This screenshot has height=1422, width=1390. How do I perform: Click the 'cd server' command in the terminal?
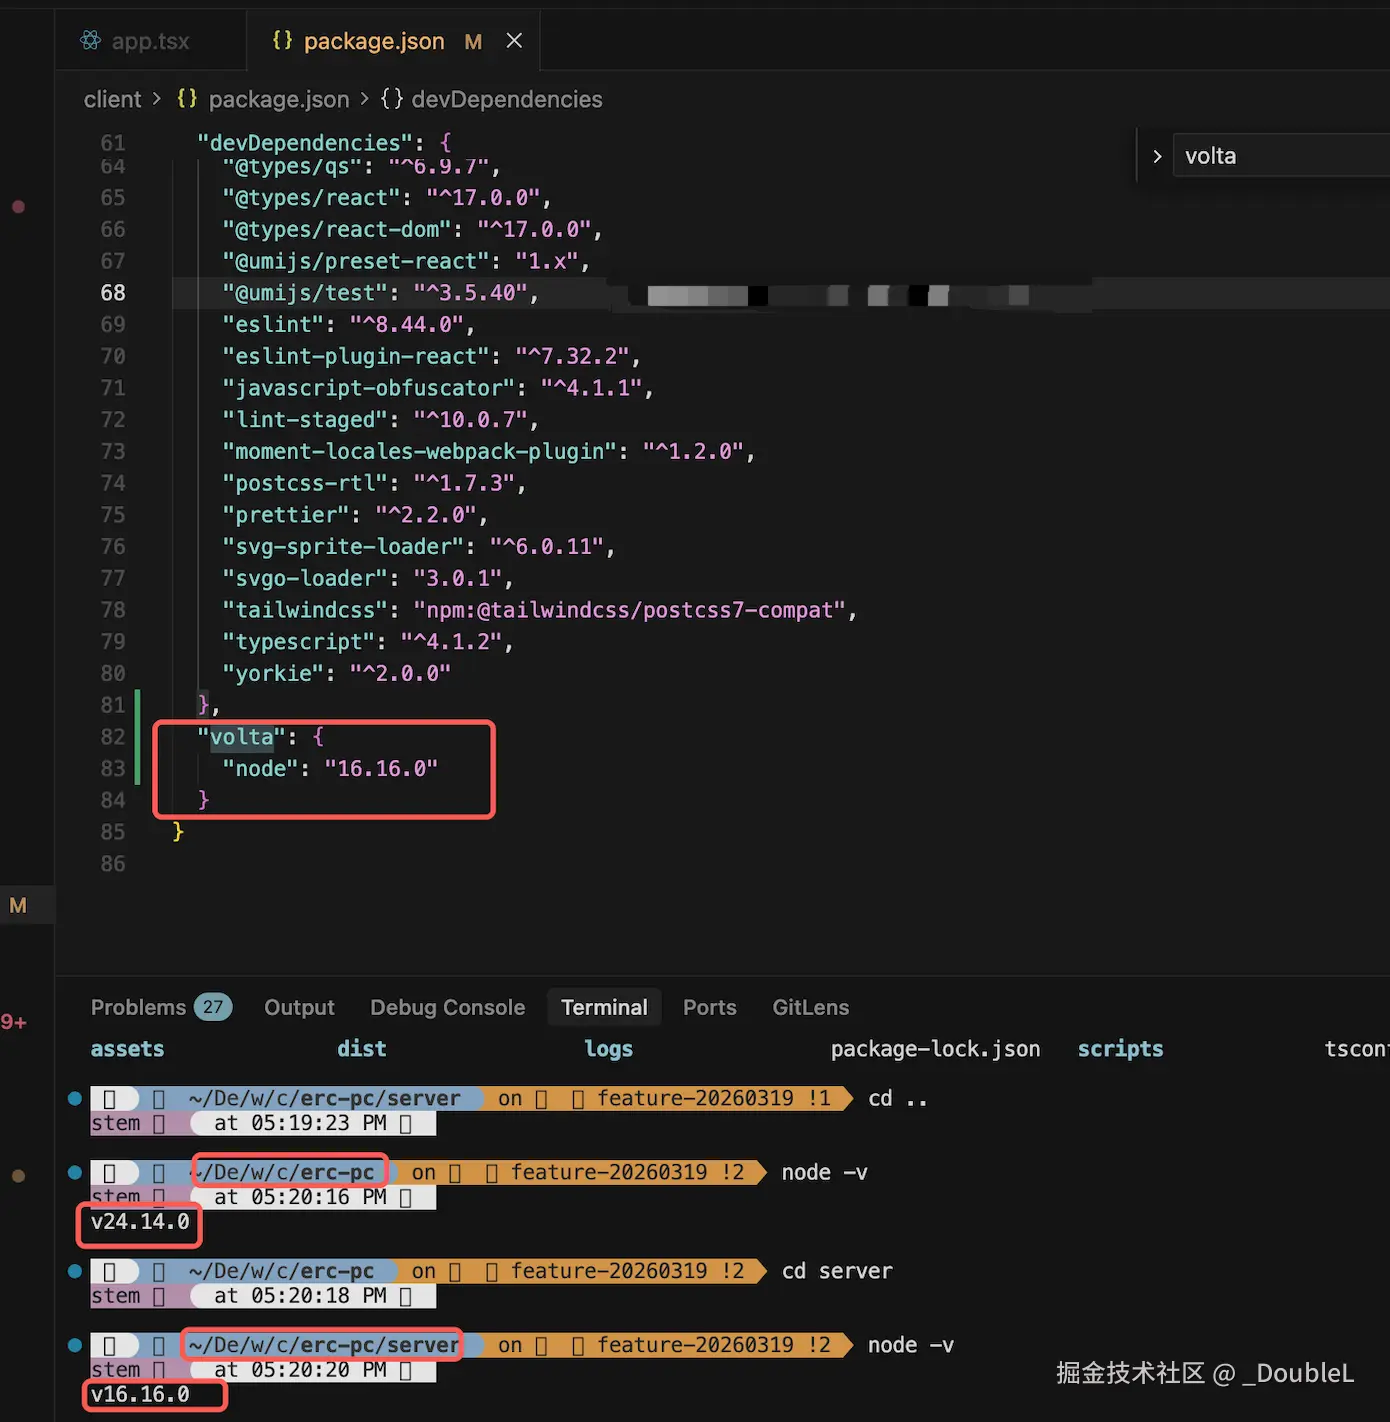tap(837, 1271)
